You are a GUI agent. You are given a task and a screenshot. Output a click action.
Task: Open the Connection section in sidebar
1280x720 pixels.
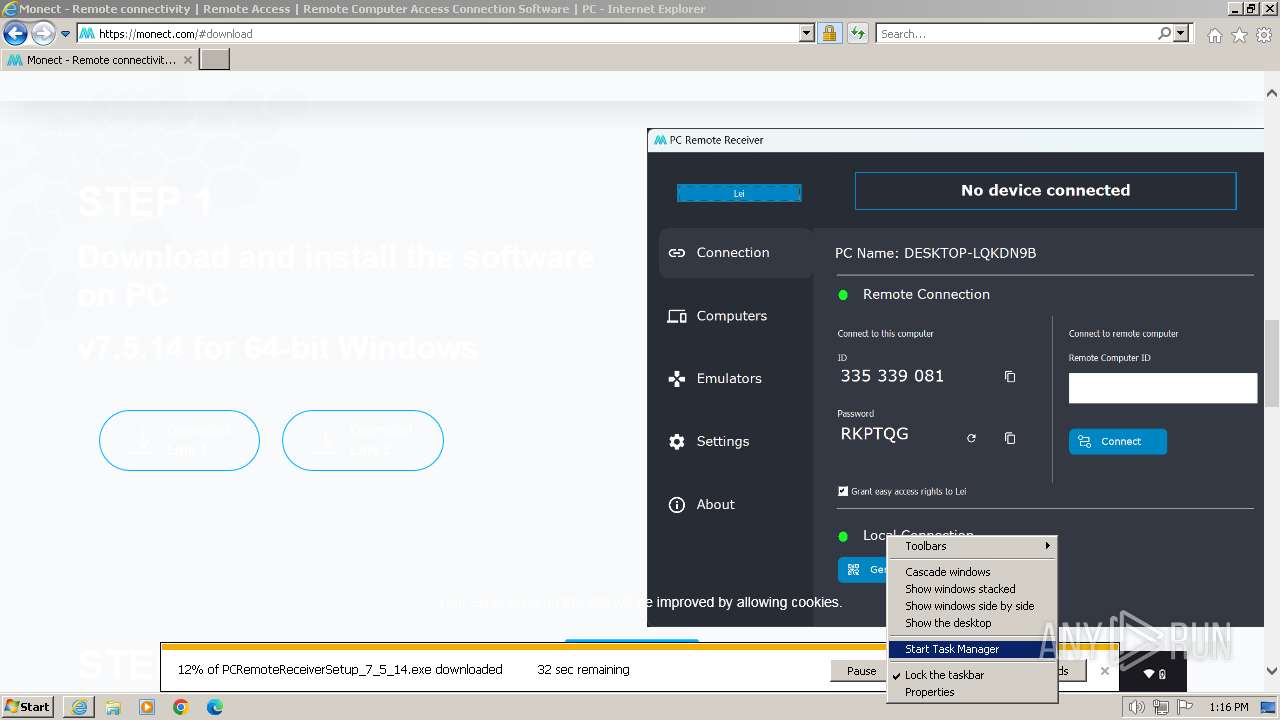click(x=735, y=253)
